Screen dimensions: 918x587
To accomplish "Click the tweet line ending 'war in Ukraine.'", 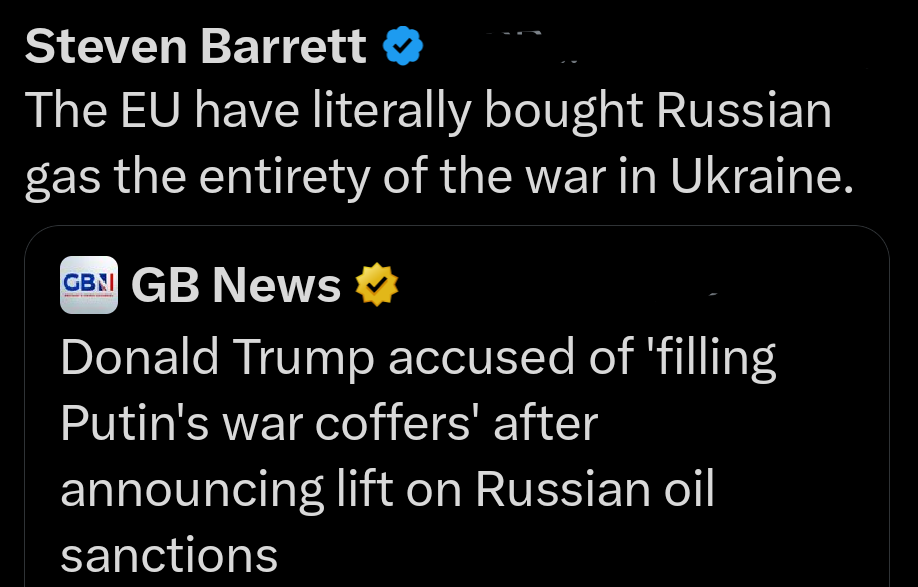I will (x=440, y=177).
